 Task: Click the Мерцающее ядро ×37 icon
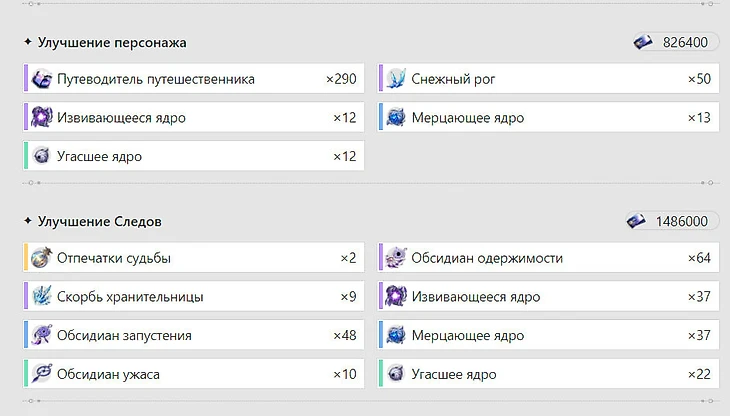tap(396, 335)
